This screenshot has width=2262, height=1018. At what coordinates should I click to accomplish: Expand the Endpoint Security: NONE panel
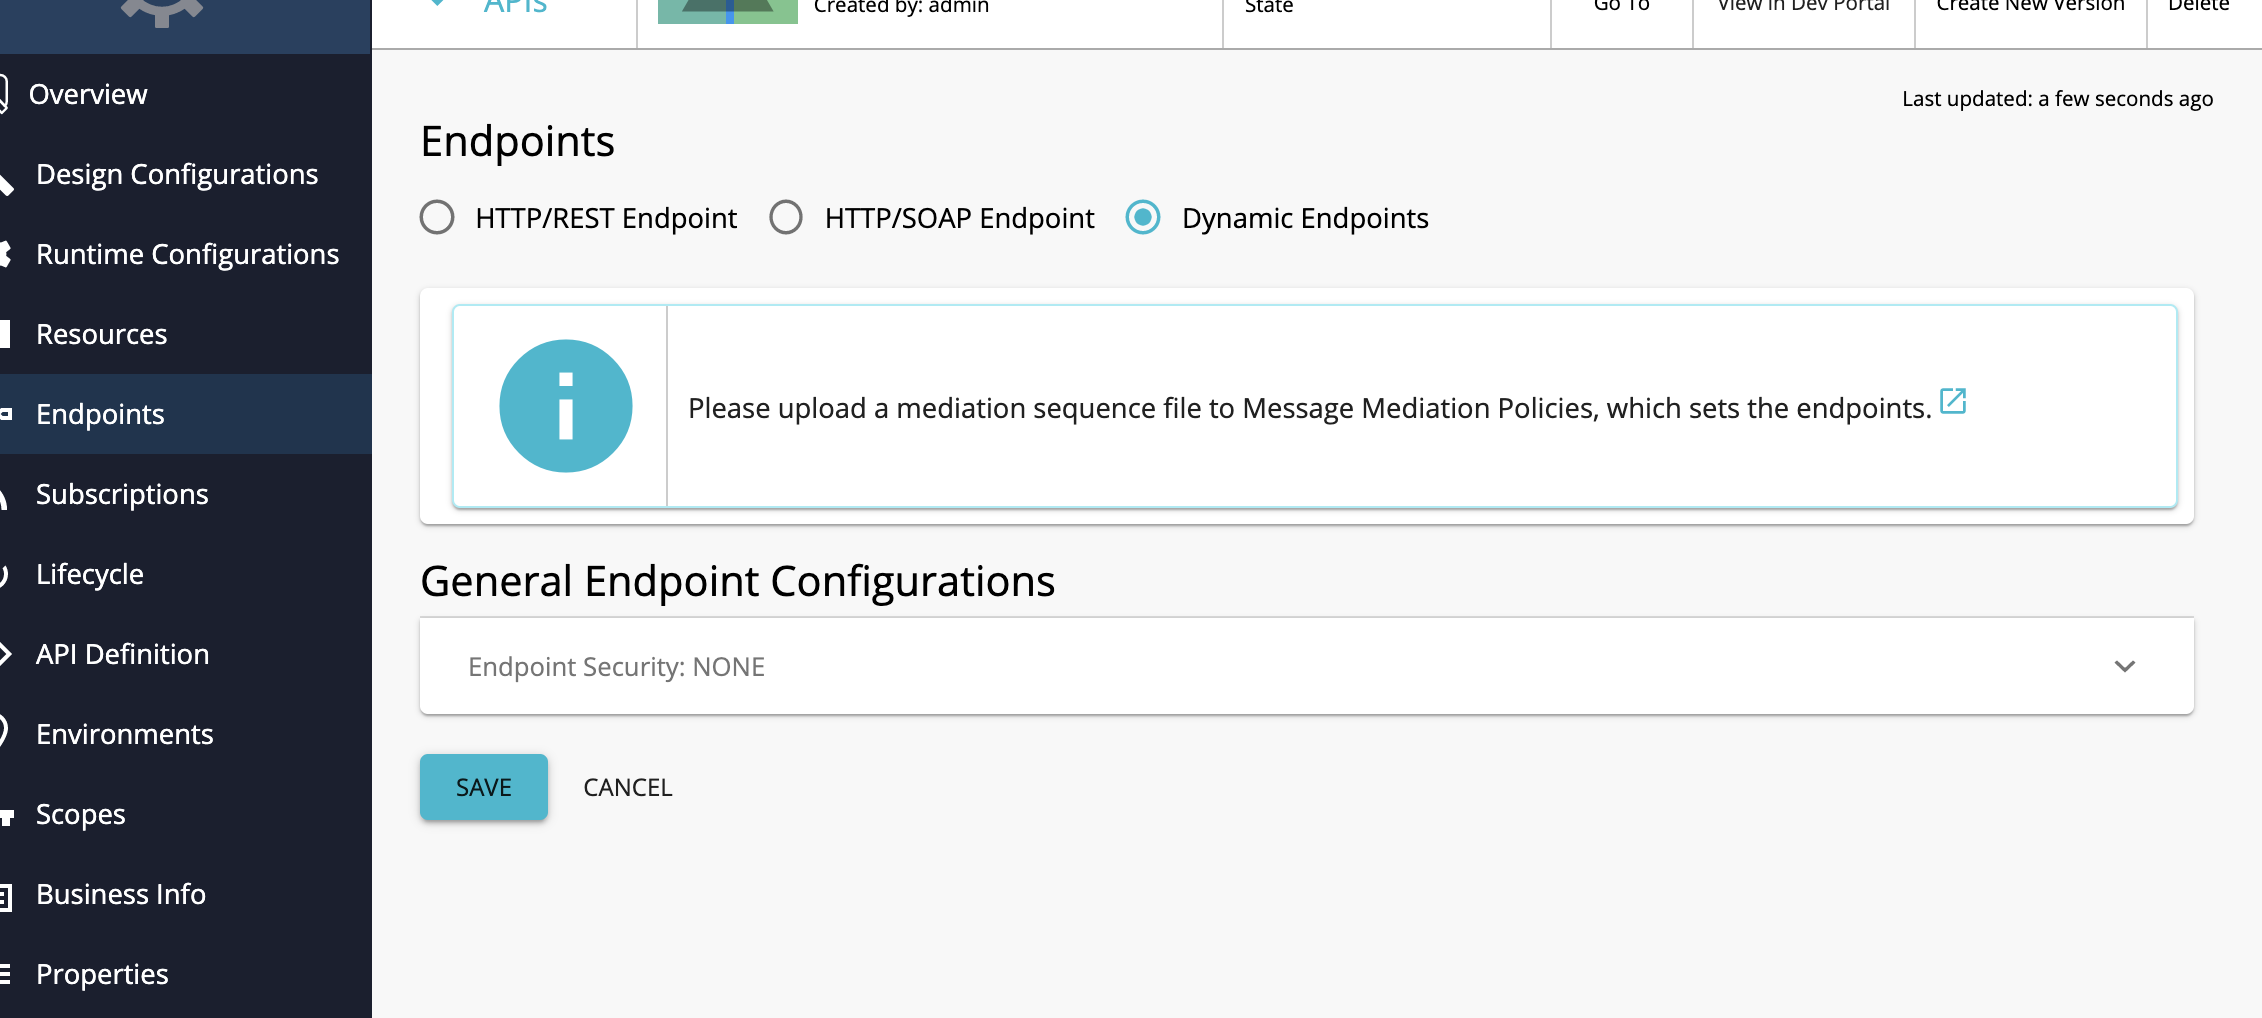(1307, 666)
